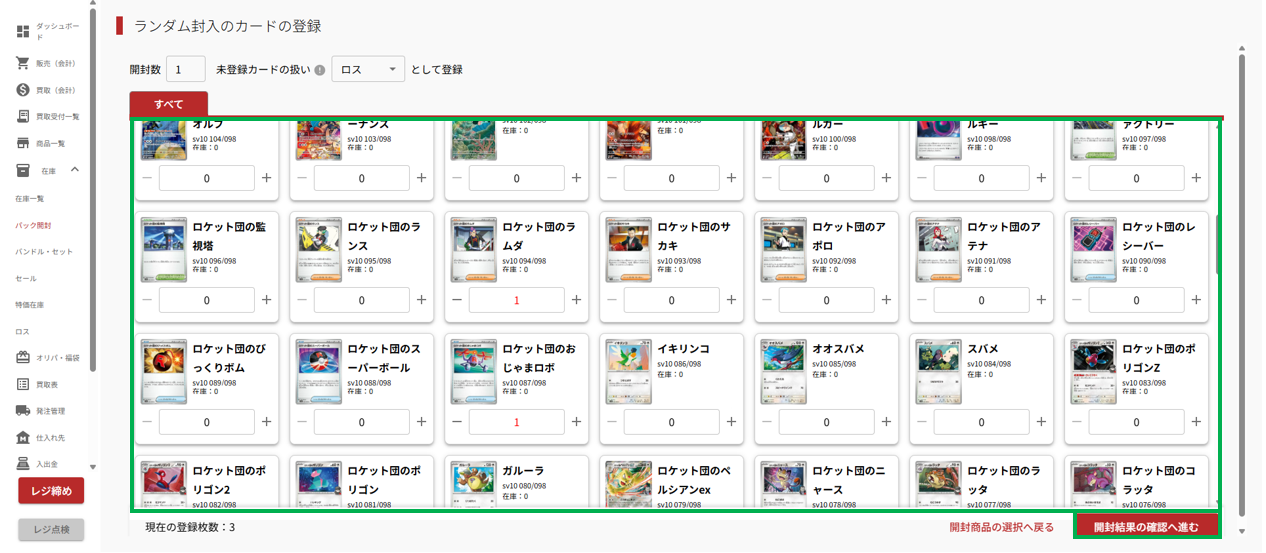Click the supplier building icon (仕入れ先)
Viewport: 1266px width, 553px height.
[23, 438]
